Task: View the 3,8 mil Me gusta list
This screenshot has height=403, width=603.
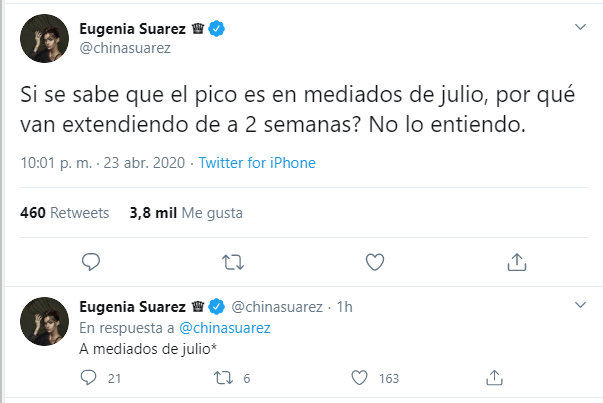Action: point(186,213)
